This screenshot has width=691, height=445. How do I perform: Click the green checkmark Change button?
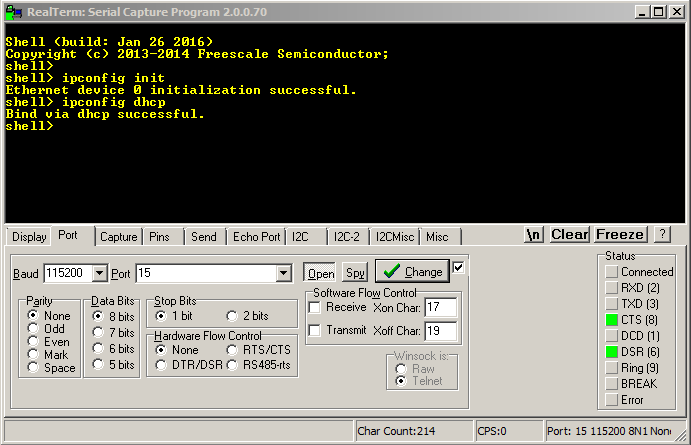[412, 271]
